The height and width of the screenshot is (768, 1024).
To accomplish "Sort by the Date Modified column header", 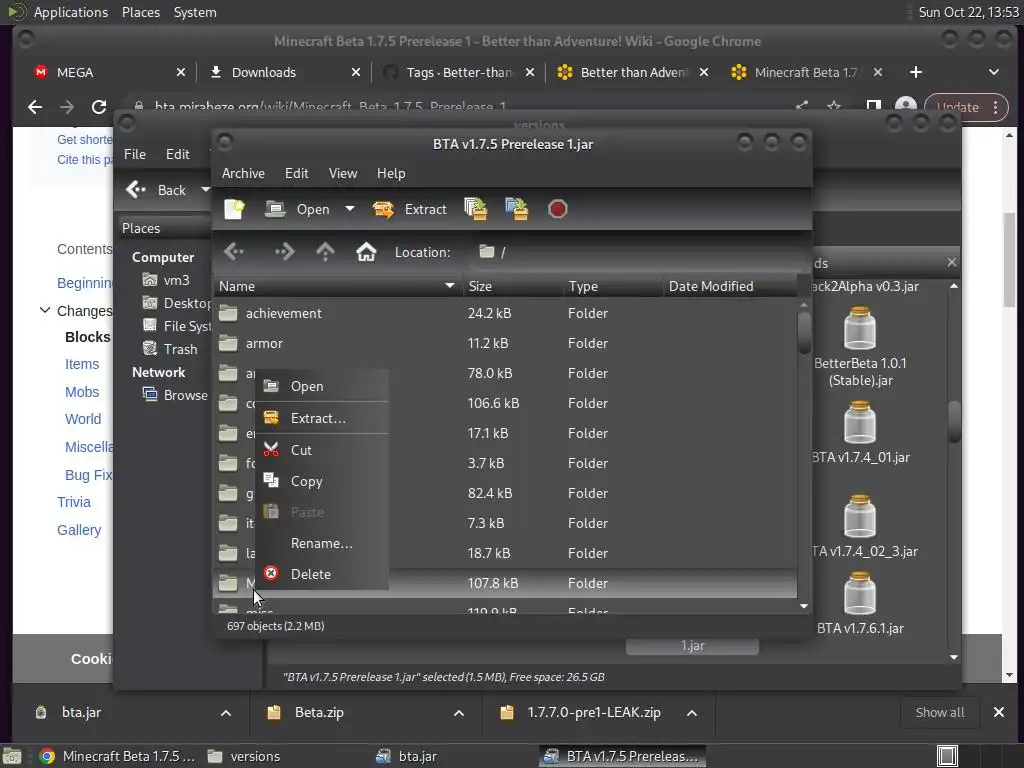I will click(730, 286).
